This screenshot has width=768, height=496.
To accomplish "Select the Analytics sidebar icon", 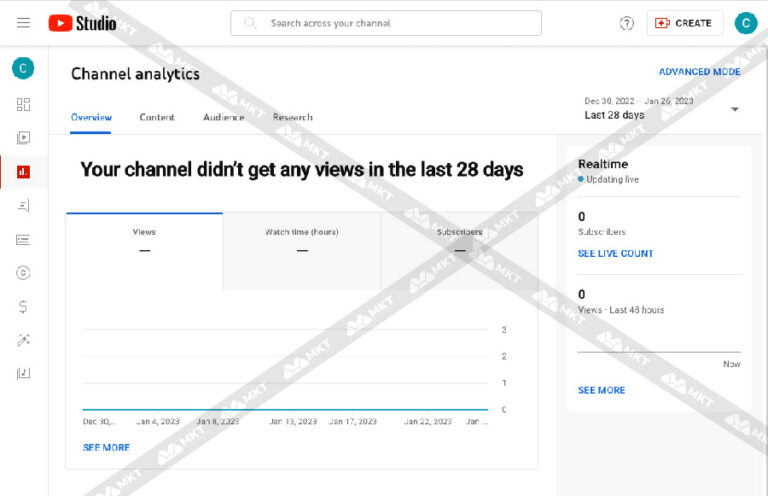I will [x=23, y=172].
